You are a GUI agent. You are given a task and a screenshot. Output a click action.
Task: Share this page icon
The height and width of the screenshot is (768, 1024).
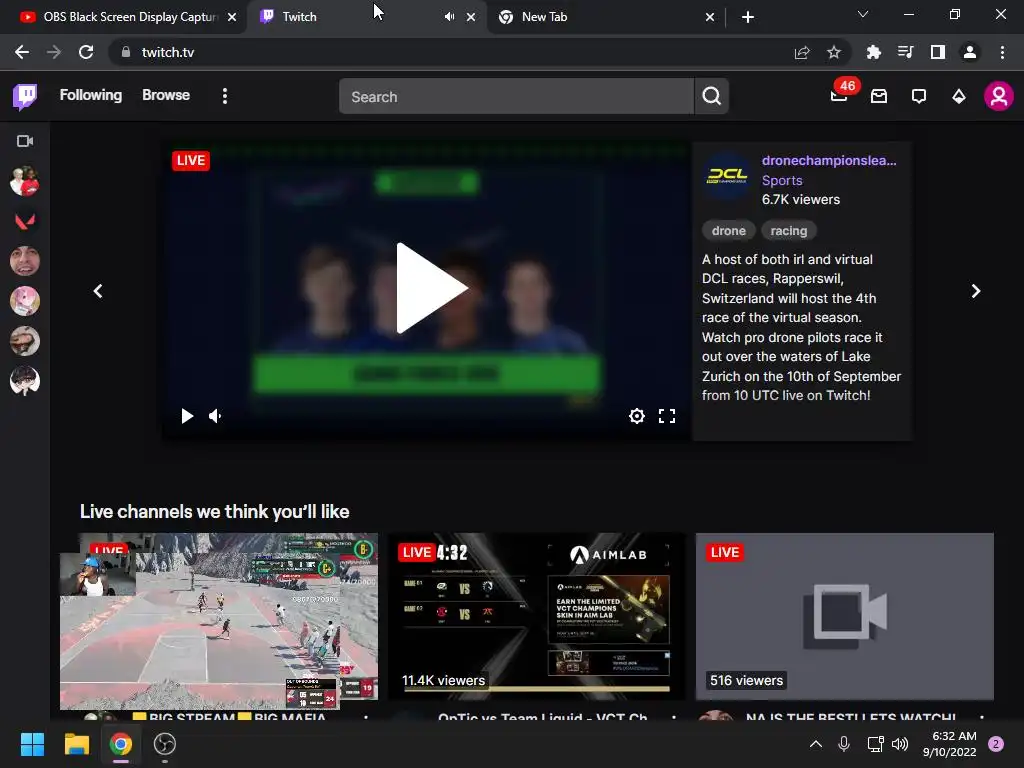coord(802,52)
